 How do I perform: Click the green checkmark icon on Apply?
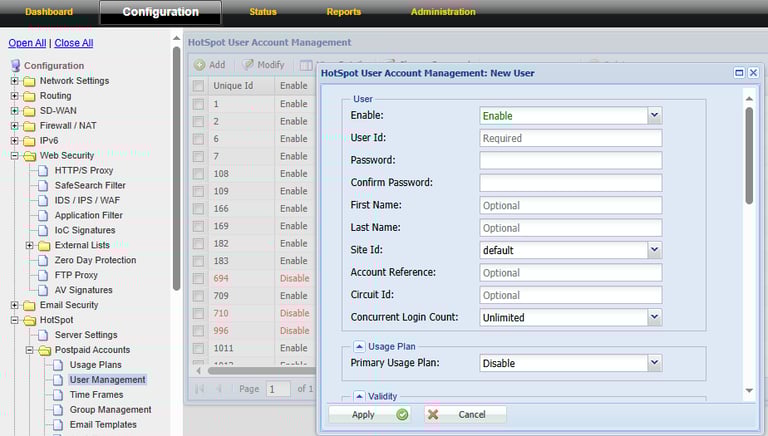coord(402,415)
